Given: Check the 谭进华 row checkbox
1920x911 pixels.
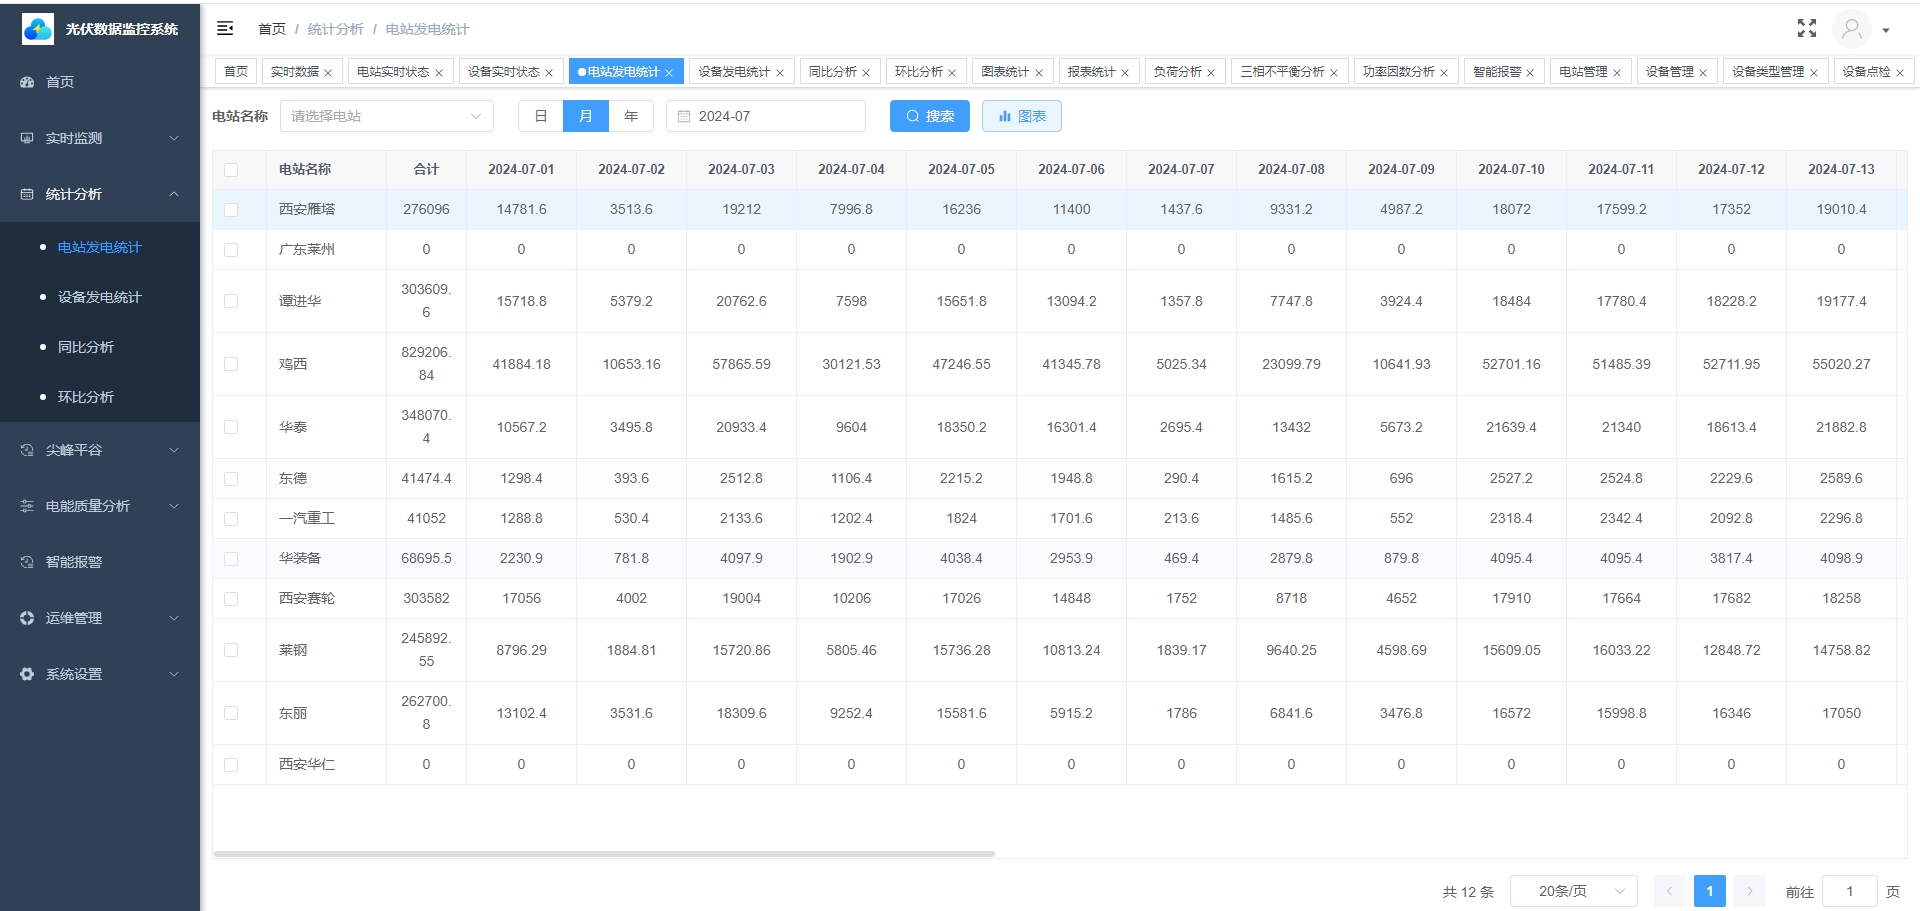Looking at the screenshot, I should coord(231,301).
